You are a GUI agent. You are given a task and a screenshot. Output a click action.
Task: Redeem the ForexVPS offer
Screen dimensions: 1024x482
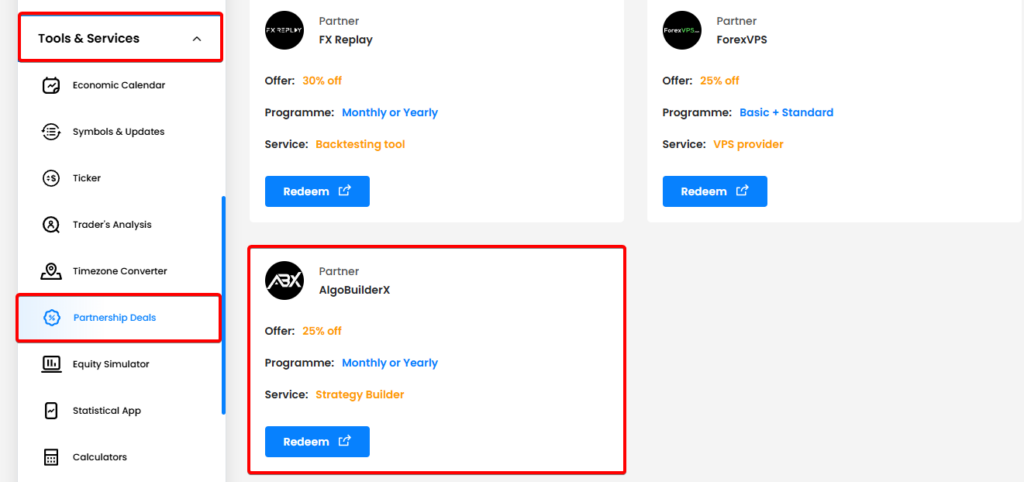point(714,191)
